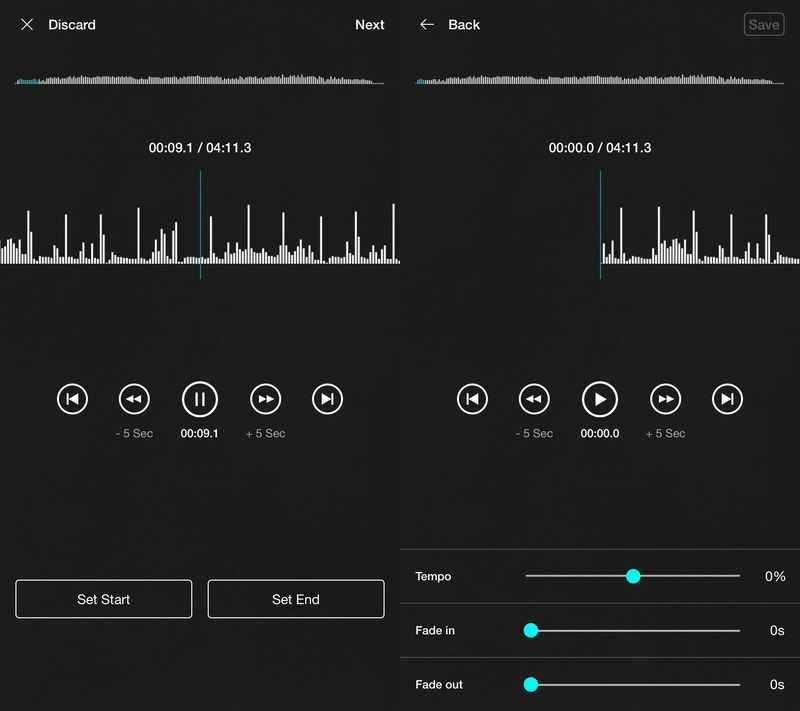800x711 pixels.
Task: Click the Tempo slider handle
Action: [633, 576]
